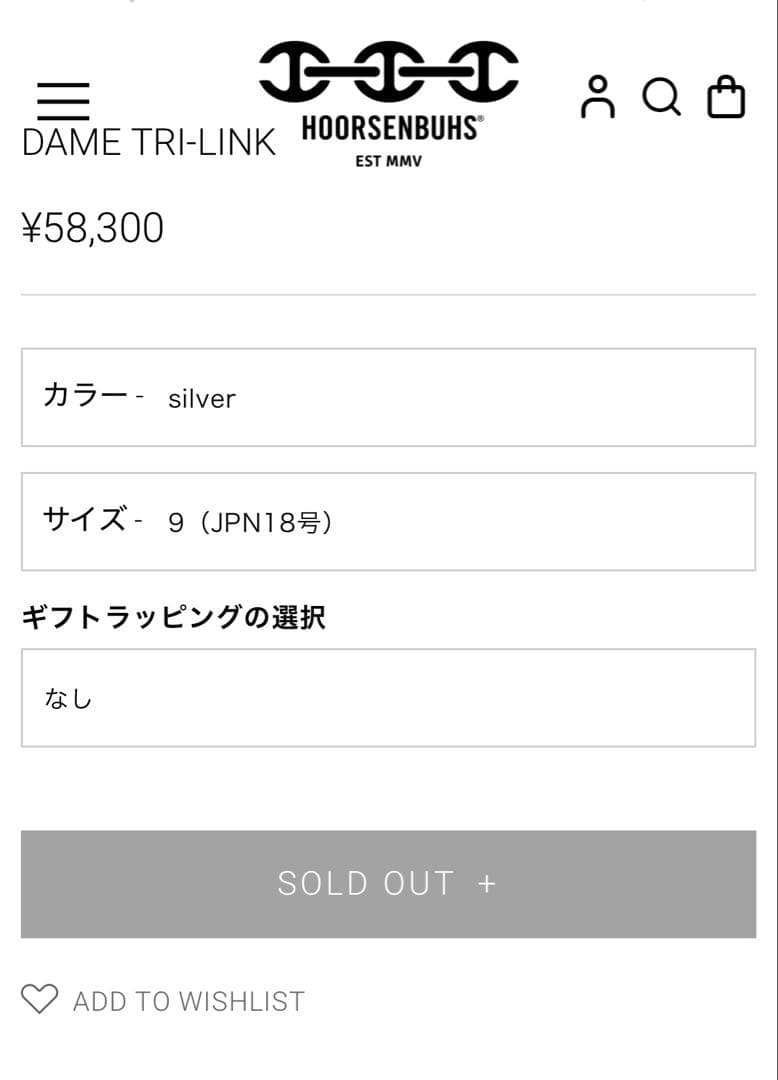
Task: Click the ADD TO WISHLIST link
Action: tap(188, 1001)
